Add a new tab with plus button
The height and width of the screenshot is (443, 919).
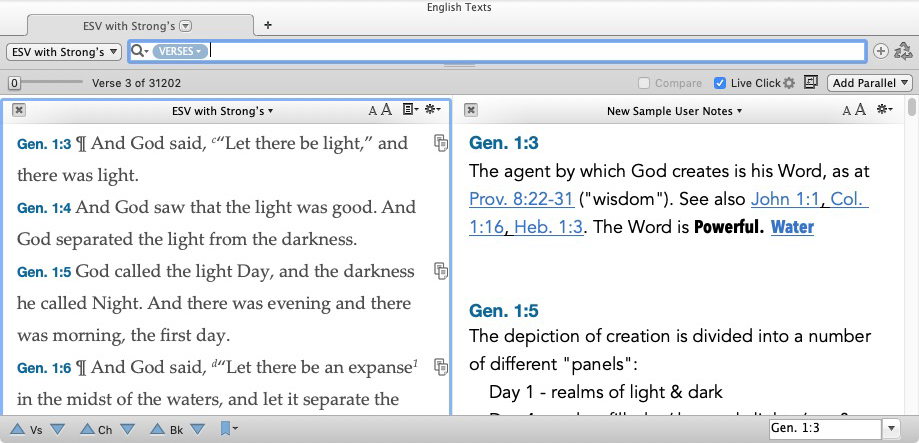pyautogui.click(x=267, y=25)
